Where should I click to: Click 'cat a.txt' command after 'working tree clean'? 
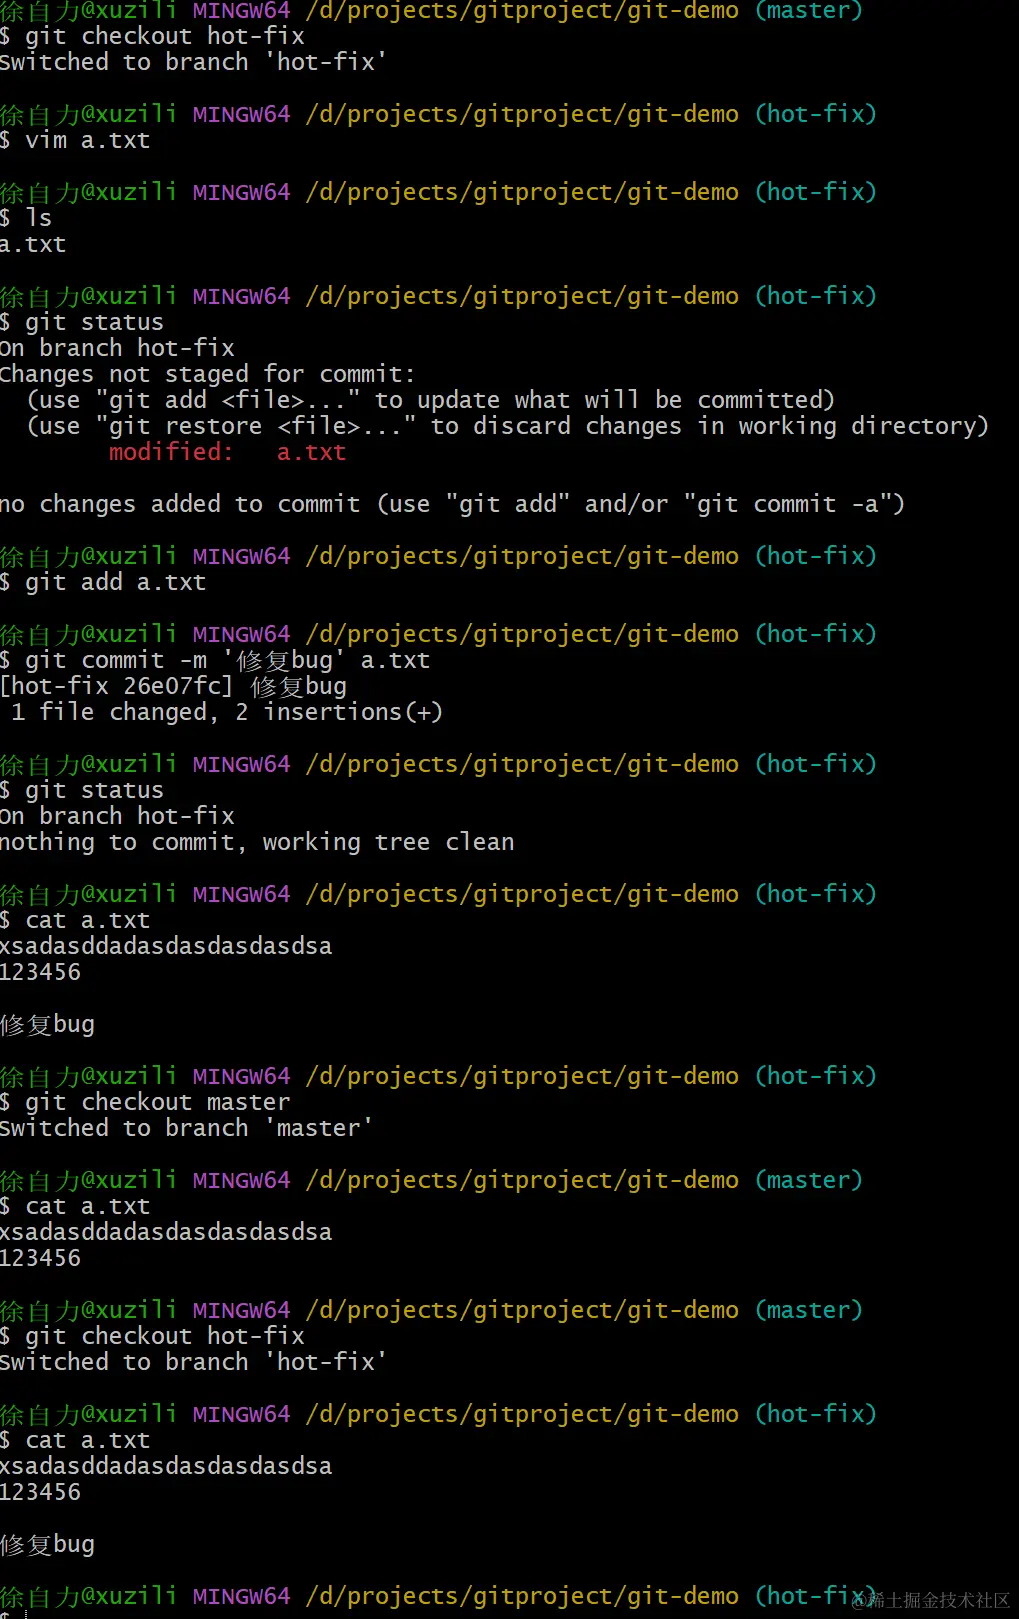(75, 920)
